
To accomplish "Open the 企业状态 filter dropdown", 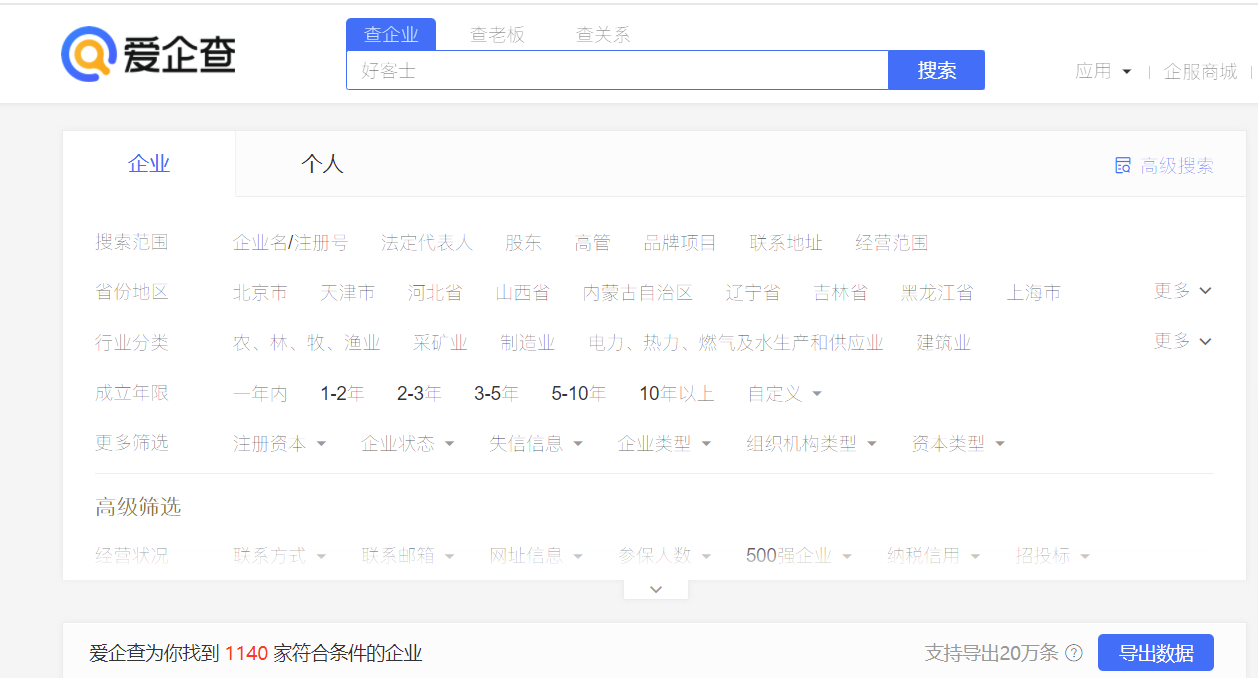I will coord(407,443).
